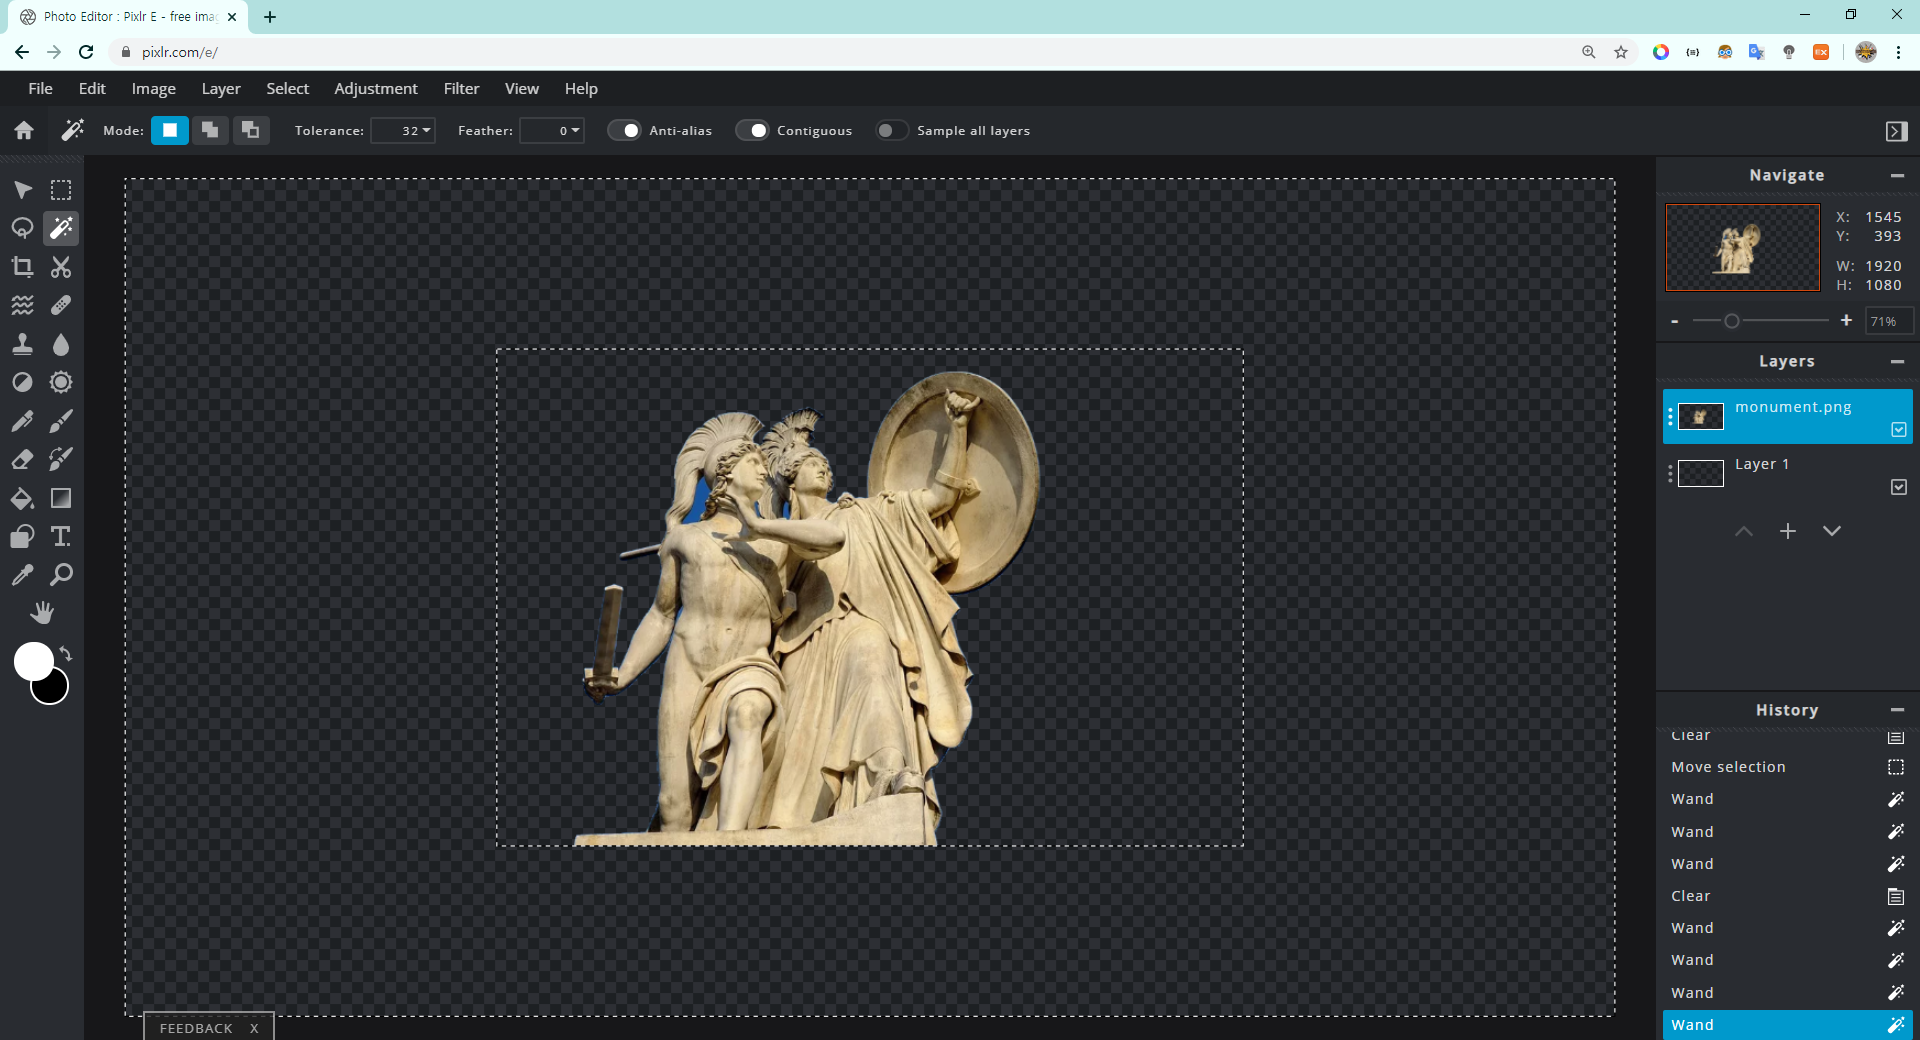This screenshot has width=1920, height=1040.
Task: Select the Cutout scissors tool
Action: [61, 267]
